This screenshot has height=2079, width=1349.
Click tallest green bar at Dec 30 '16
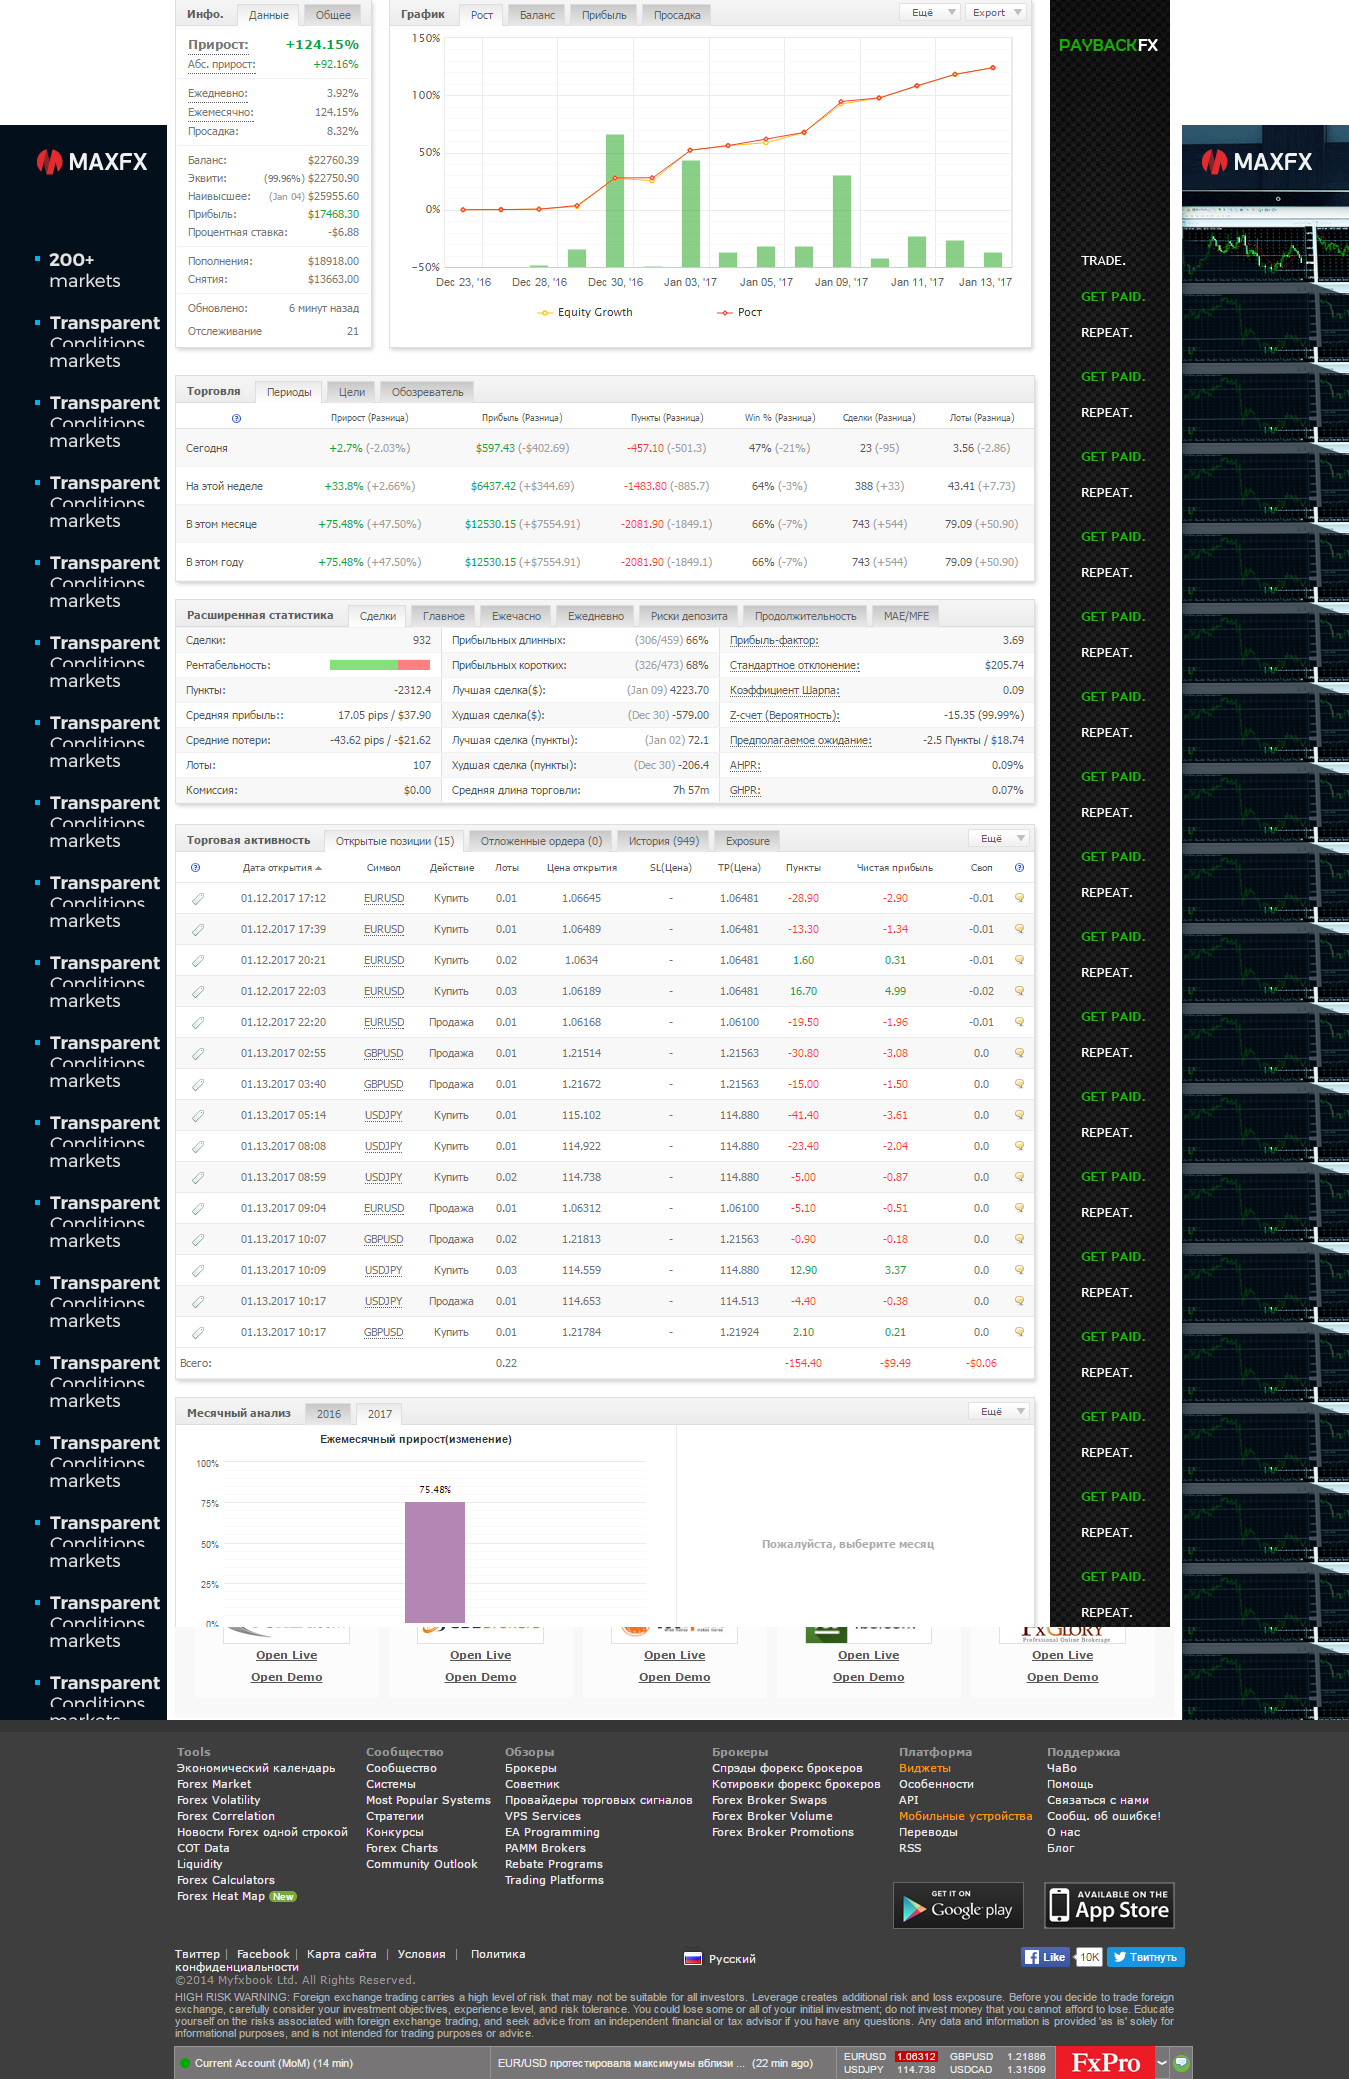(615, 200)
